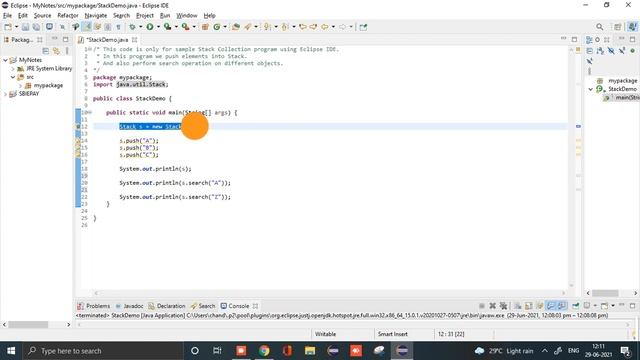640x360 pixels.
Task: Expand the JRE System Library node
Action: pos(13,69)
